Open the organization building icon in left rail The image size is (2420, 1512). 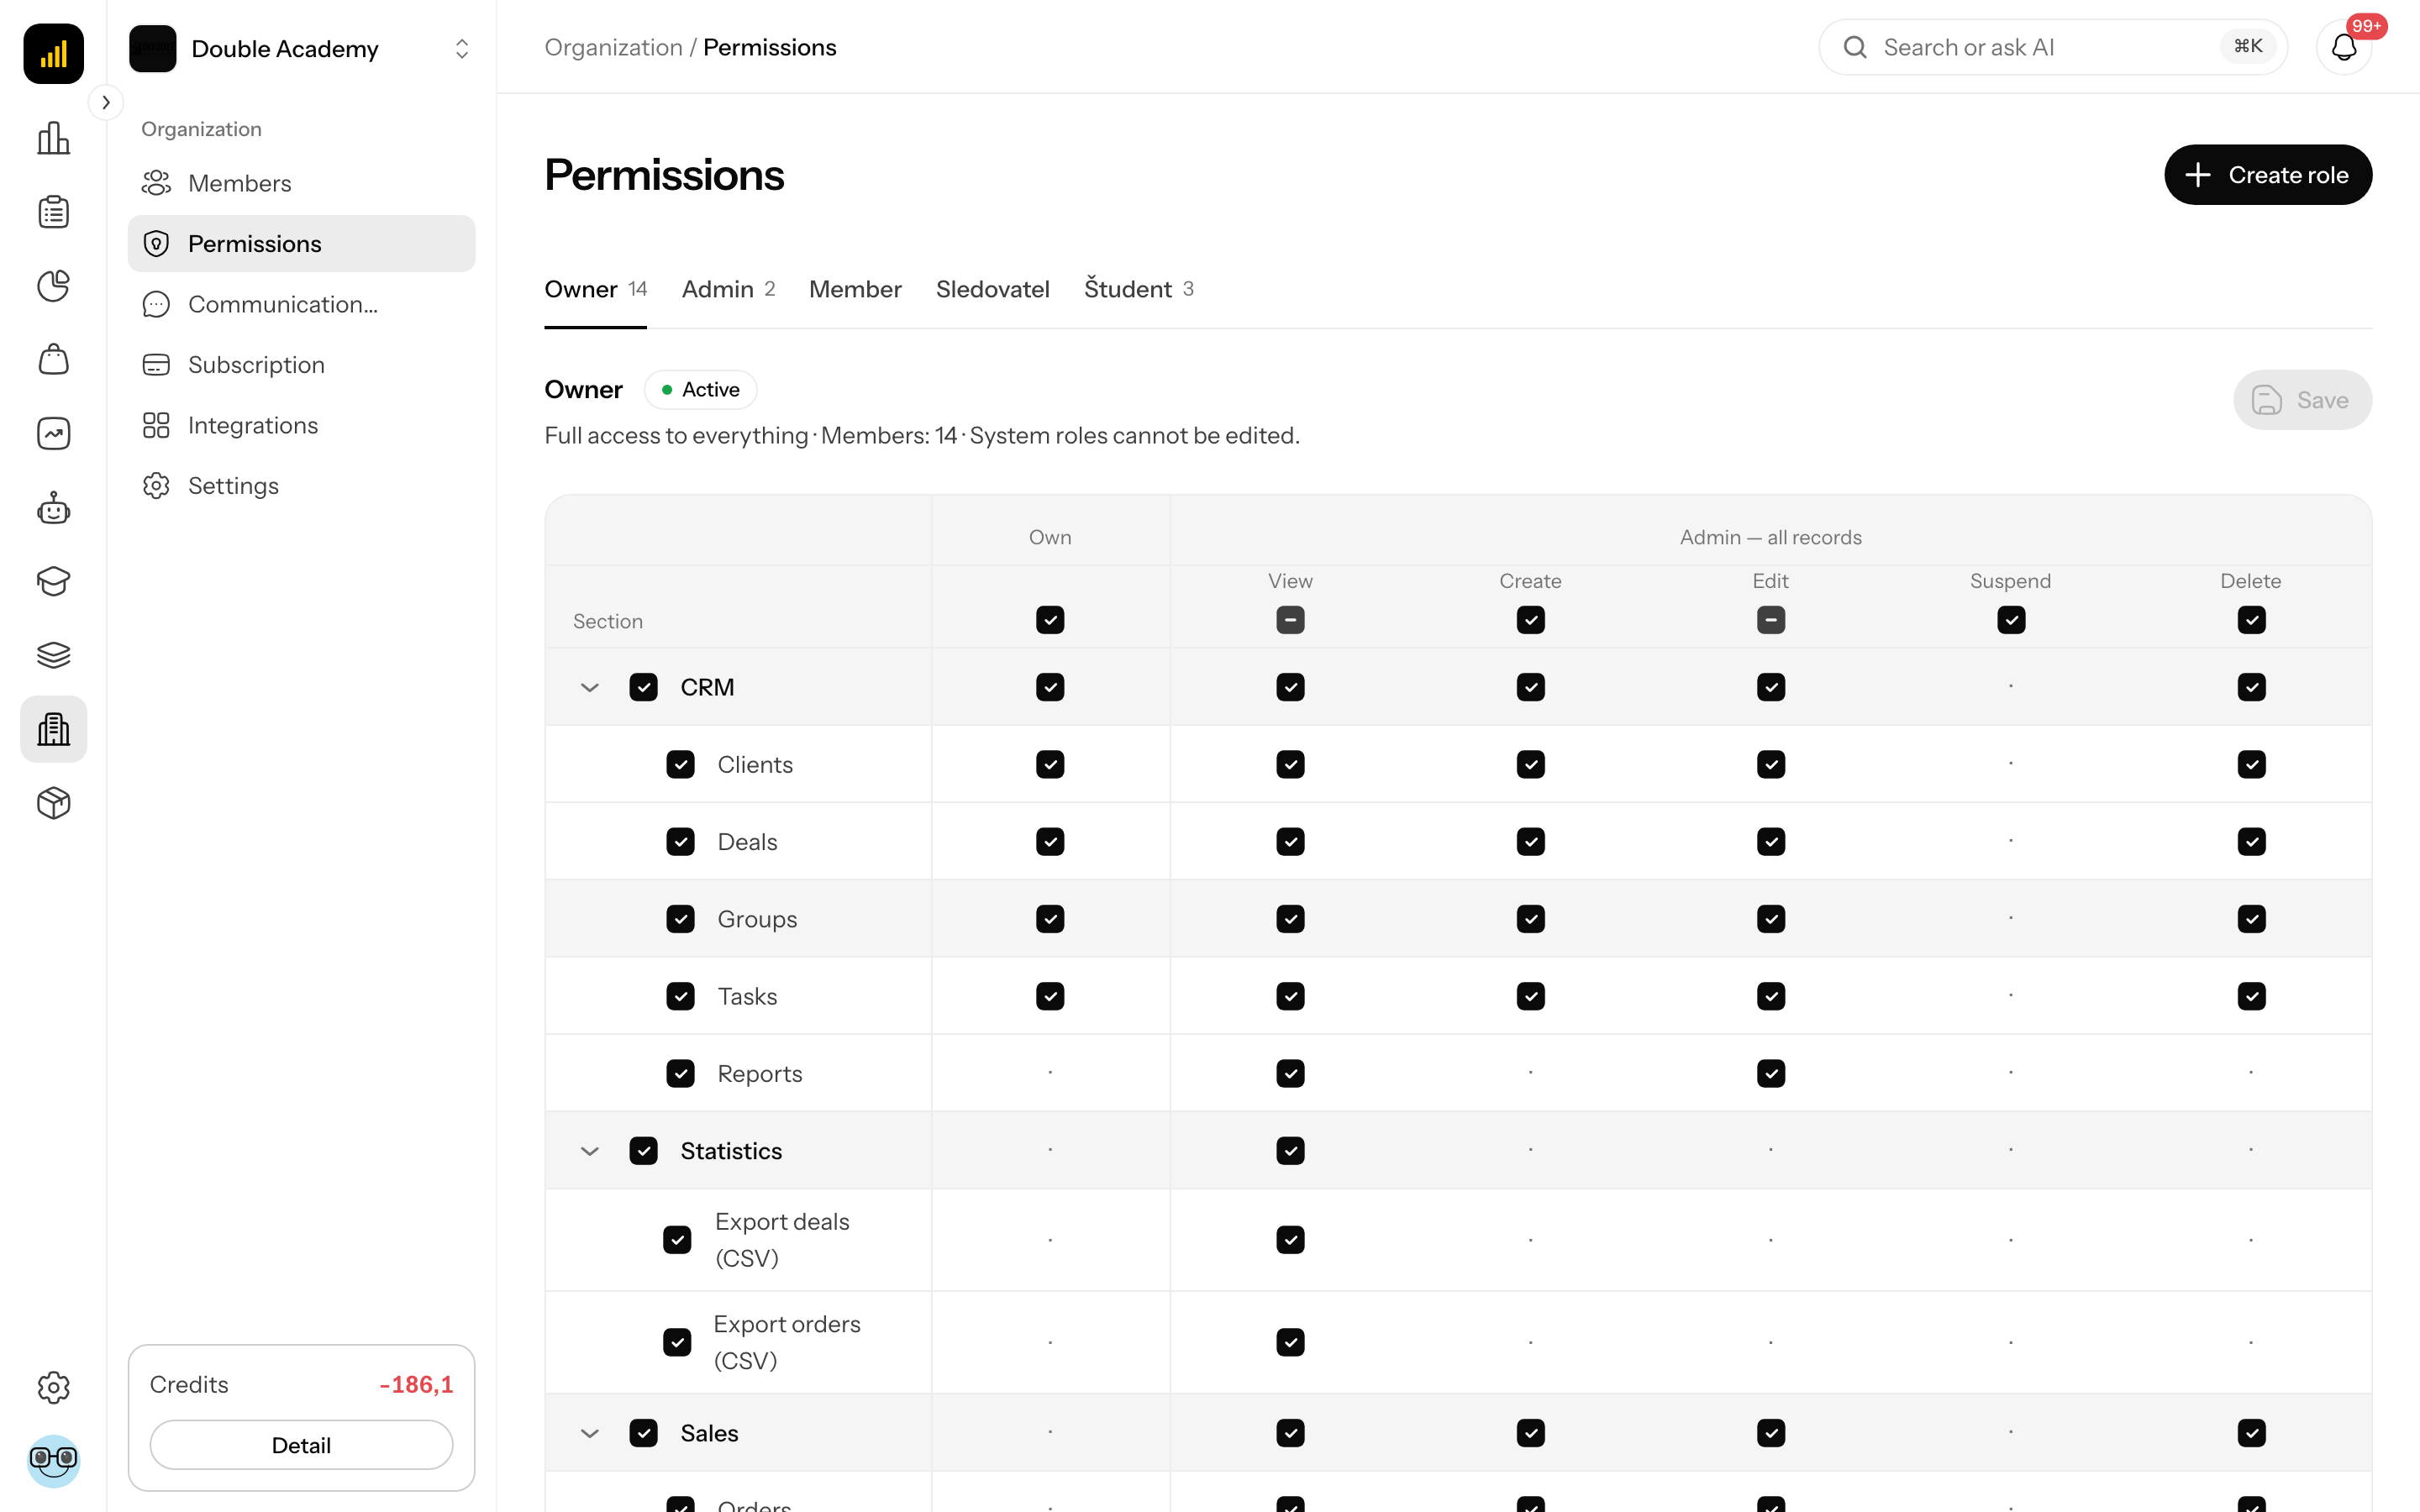point(53,729)
